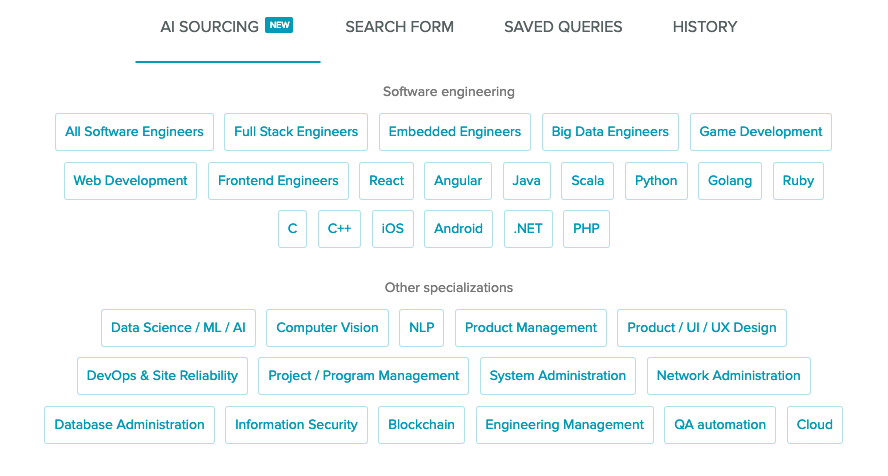Image resolution: width=888 pixels, height=476 pixels.
Task: Pick the Embedded Engineers tag
Action: click(455, 132)
